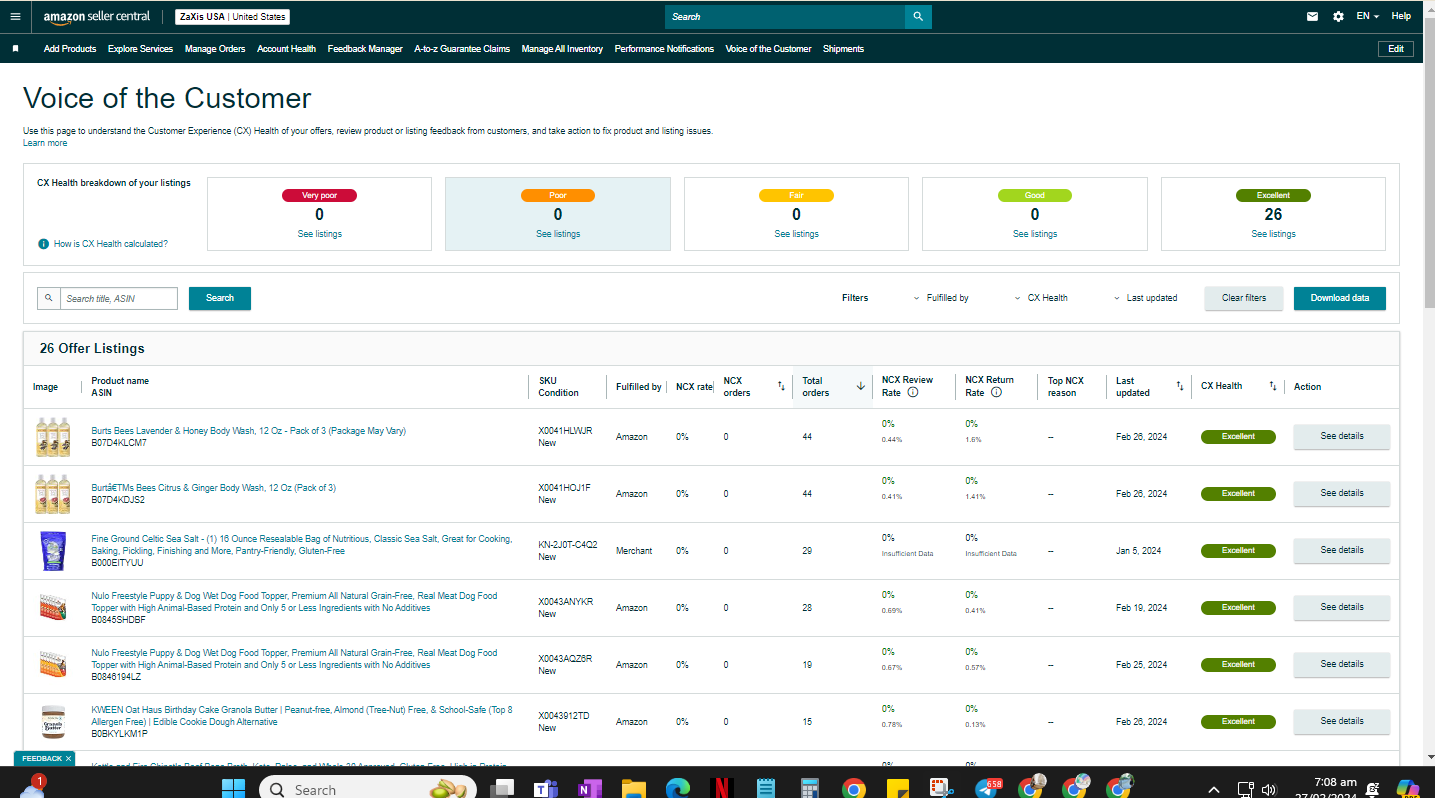Image resolution: width=1435 pixels, height=798 pixels.
Task: Open the hamburger navigation menu
Action: point(15,16)
